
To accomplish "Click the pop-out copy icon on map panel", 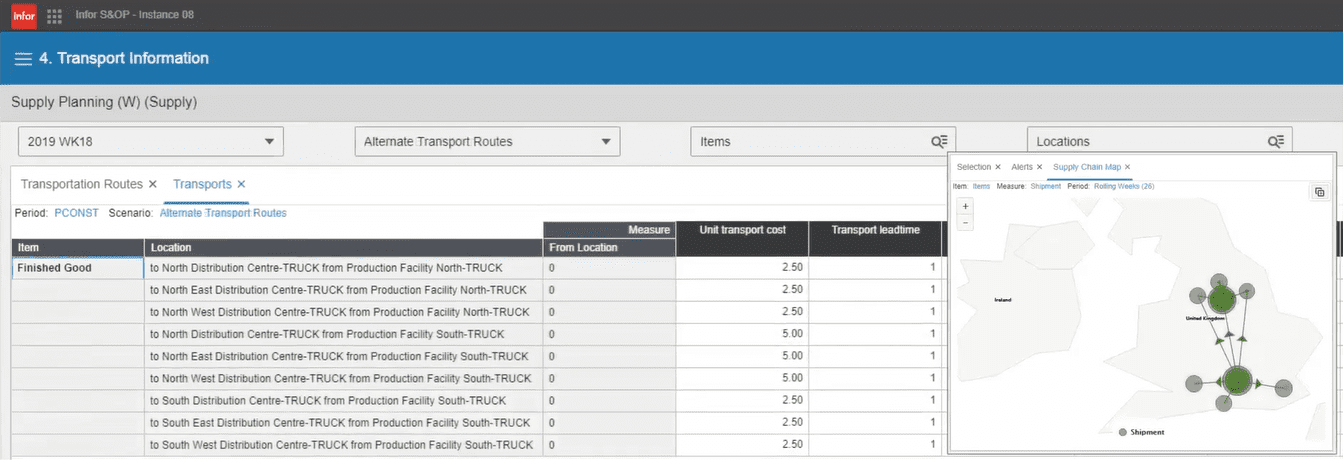I will (1319, 192).
